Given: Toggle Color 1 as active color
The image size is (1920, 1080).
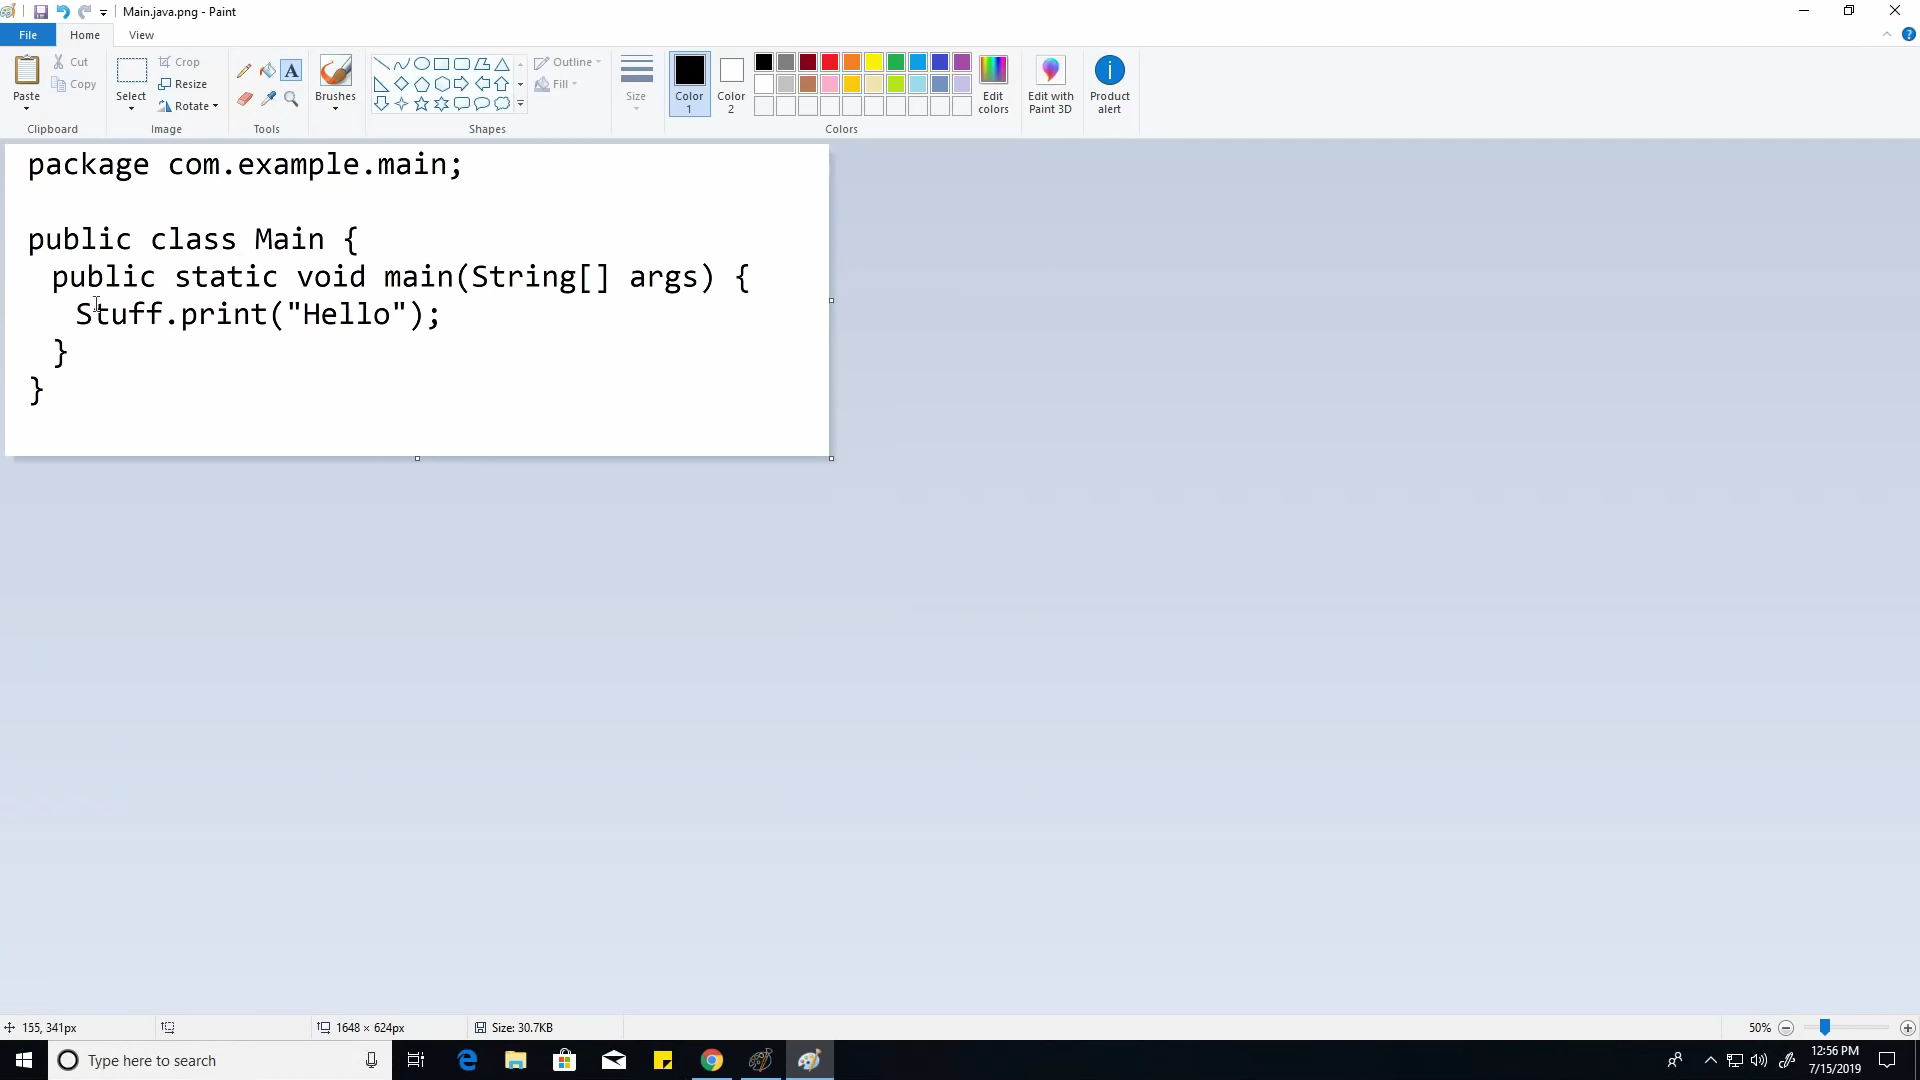Looking at the screenshot, I should point(689,84).
